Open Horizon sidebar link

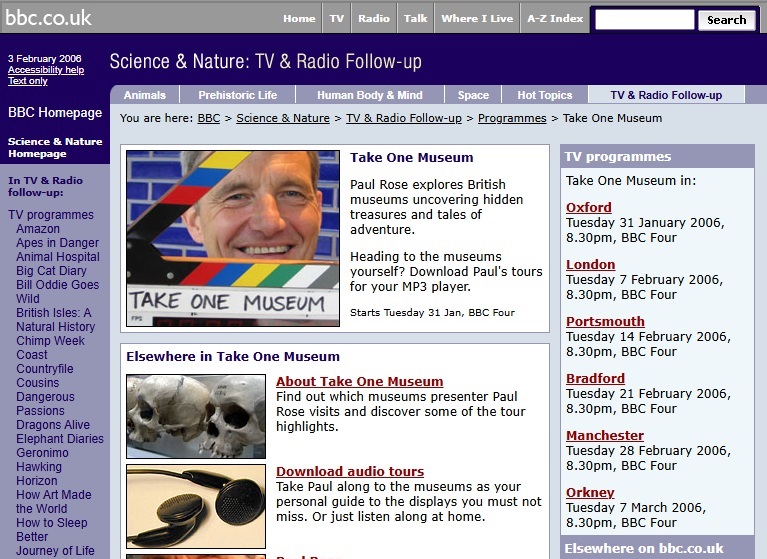(37, 481)
